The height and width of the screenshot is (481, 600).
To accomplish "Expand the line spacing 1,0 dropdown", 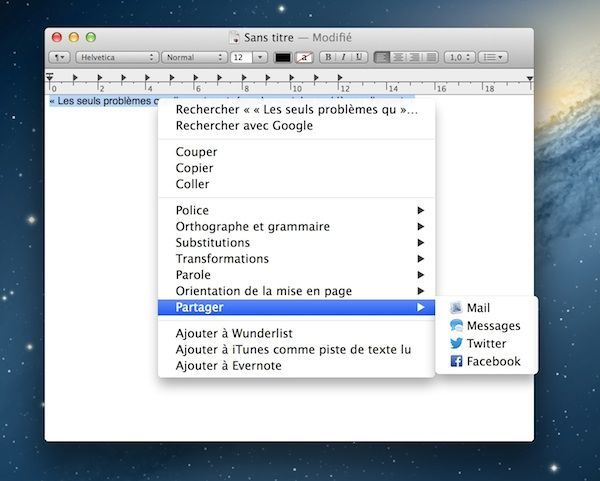I will pyautogui.click(x=460, y=57).
